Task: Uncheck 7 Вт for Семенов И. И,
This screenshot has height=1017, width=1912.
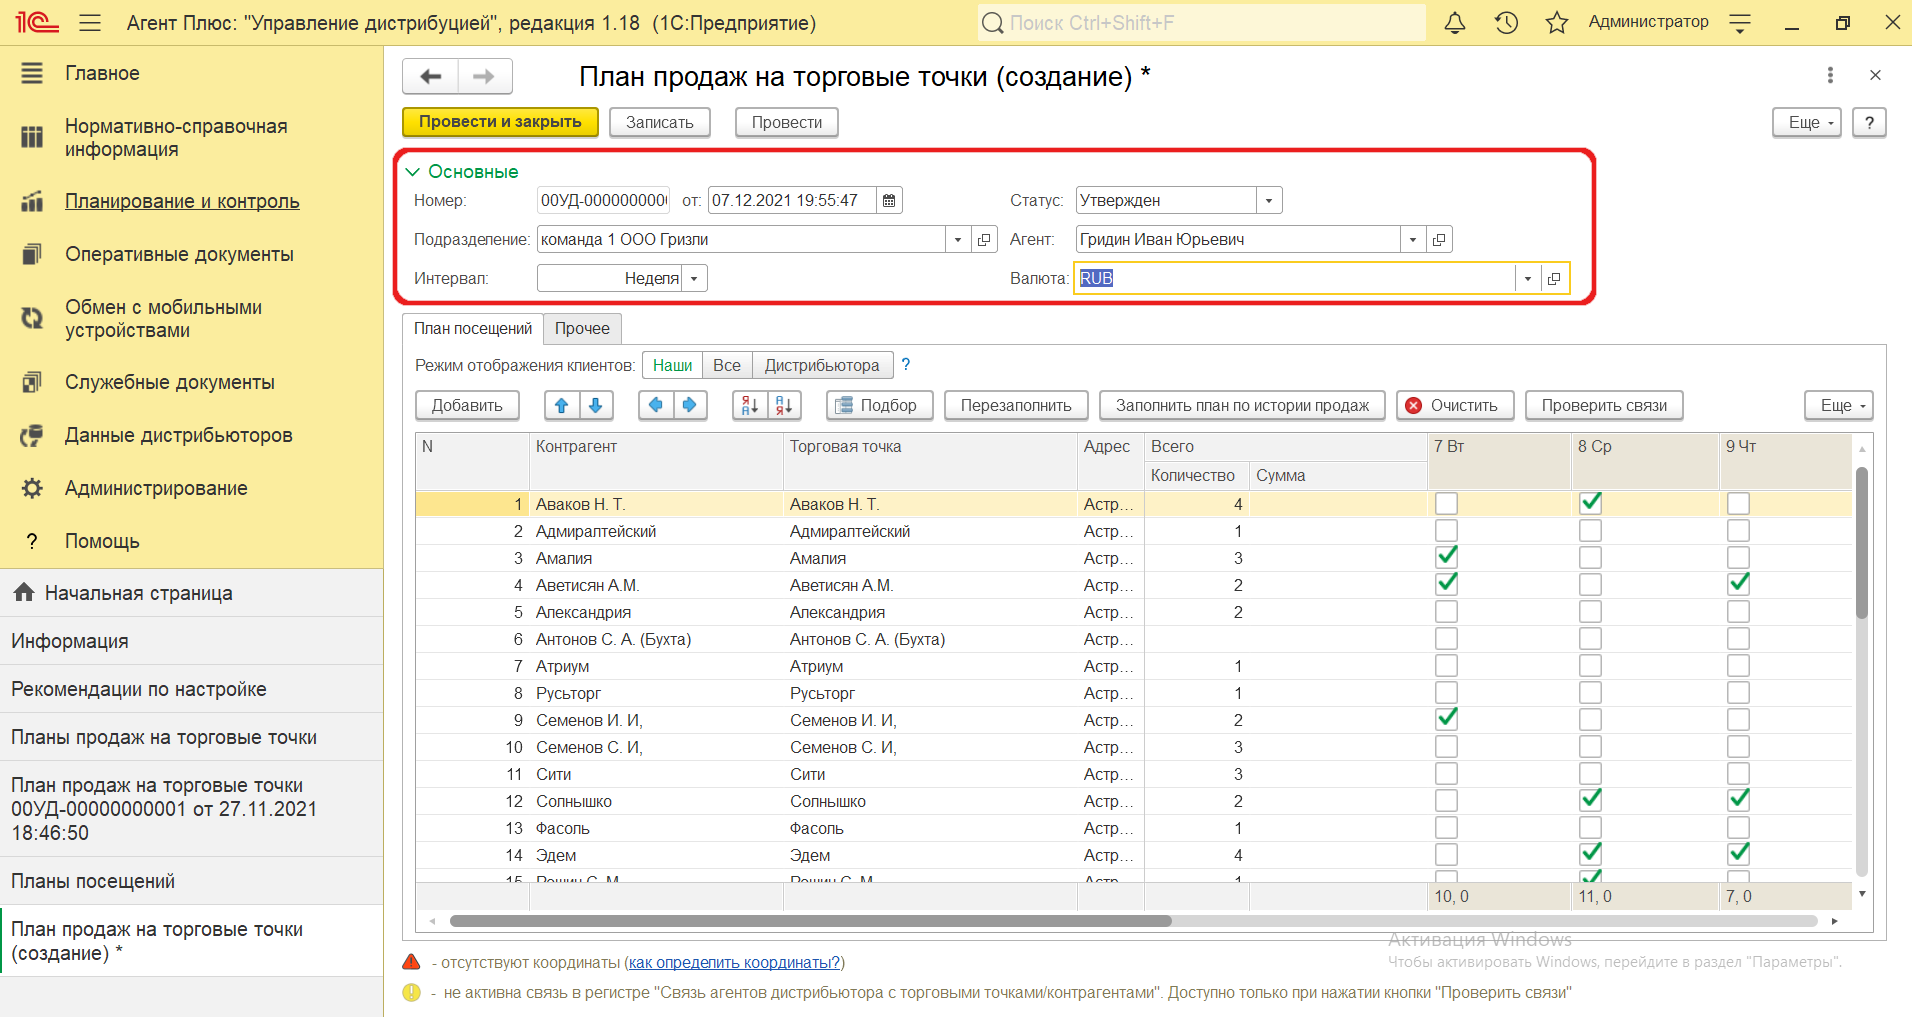Action: (1446, 719)
